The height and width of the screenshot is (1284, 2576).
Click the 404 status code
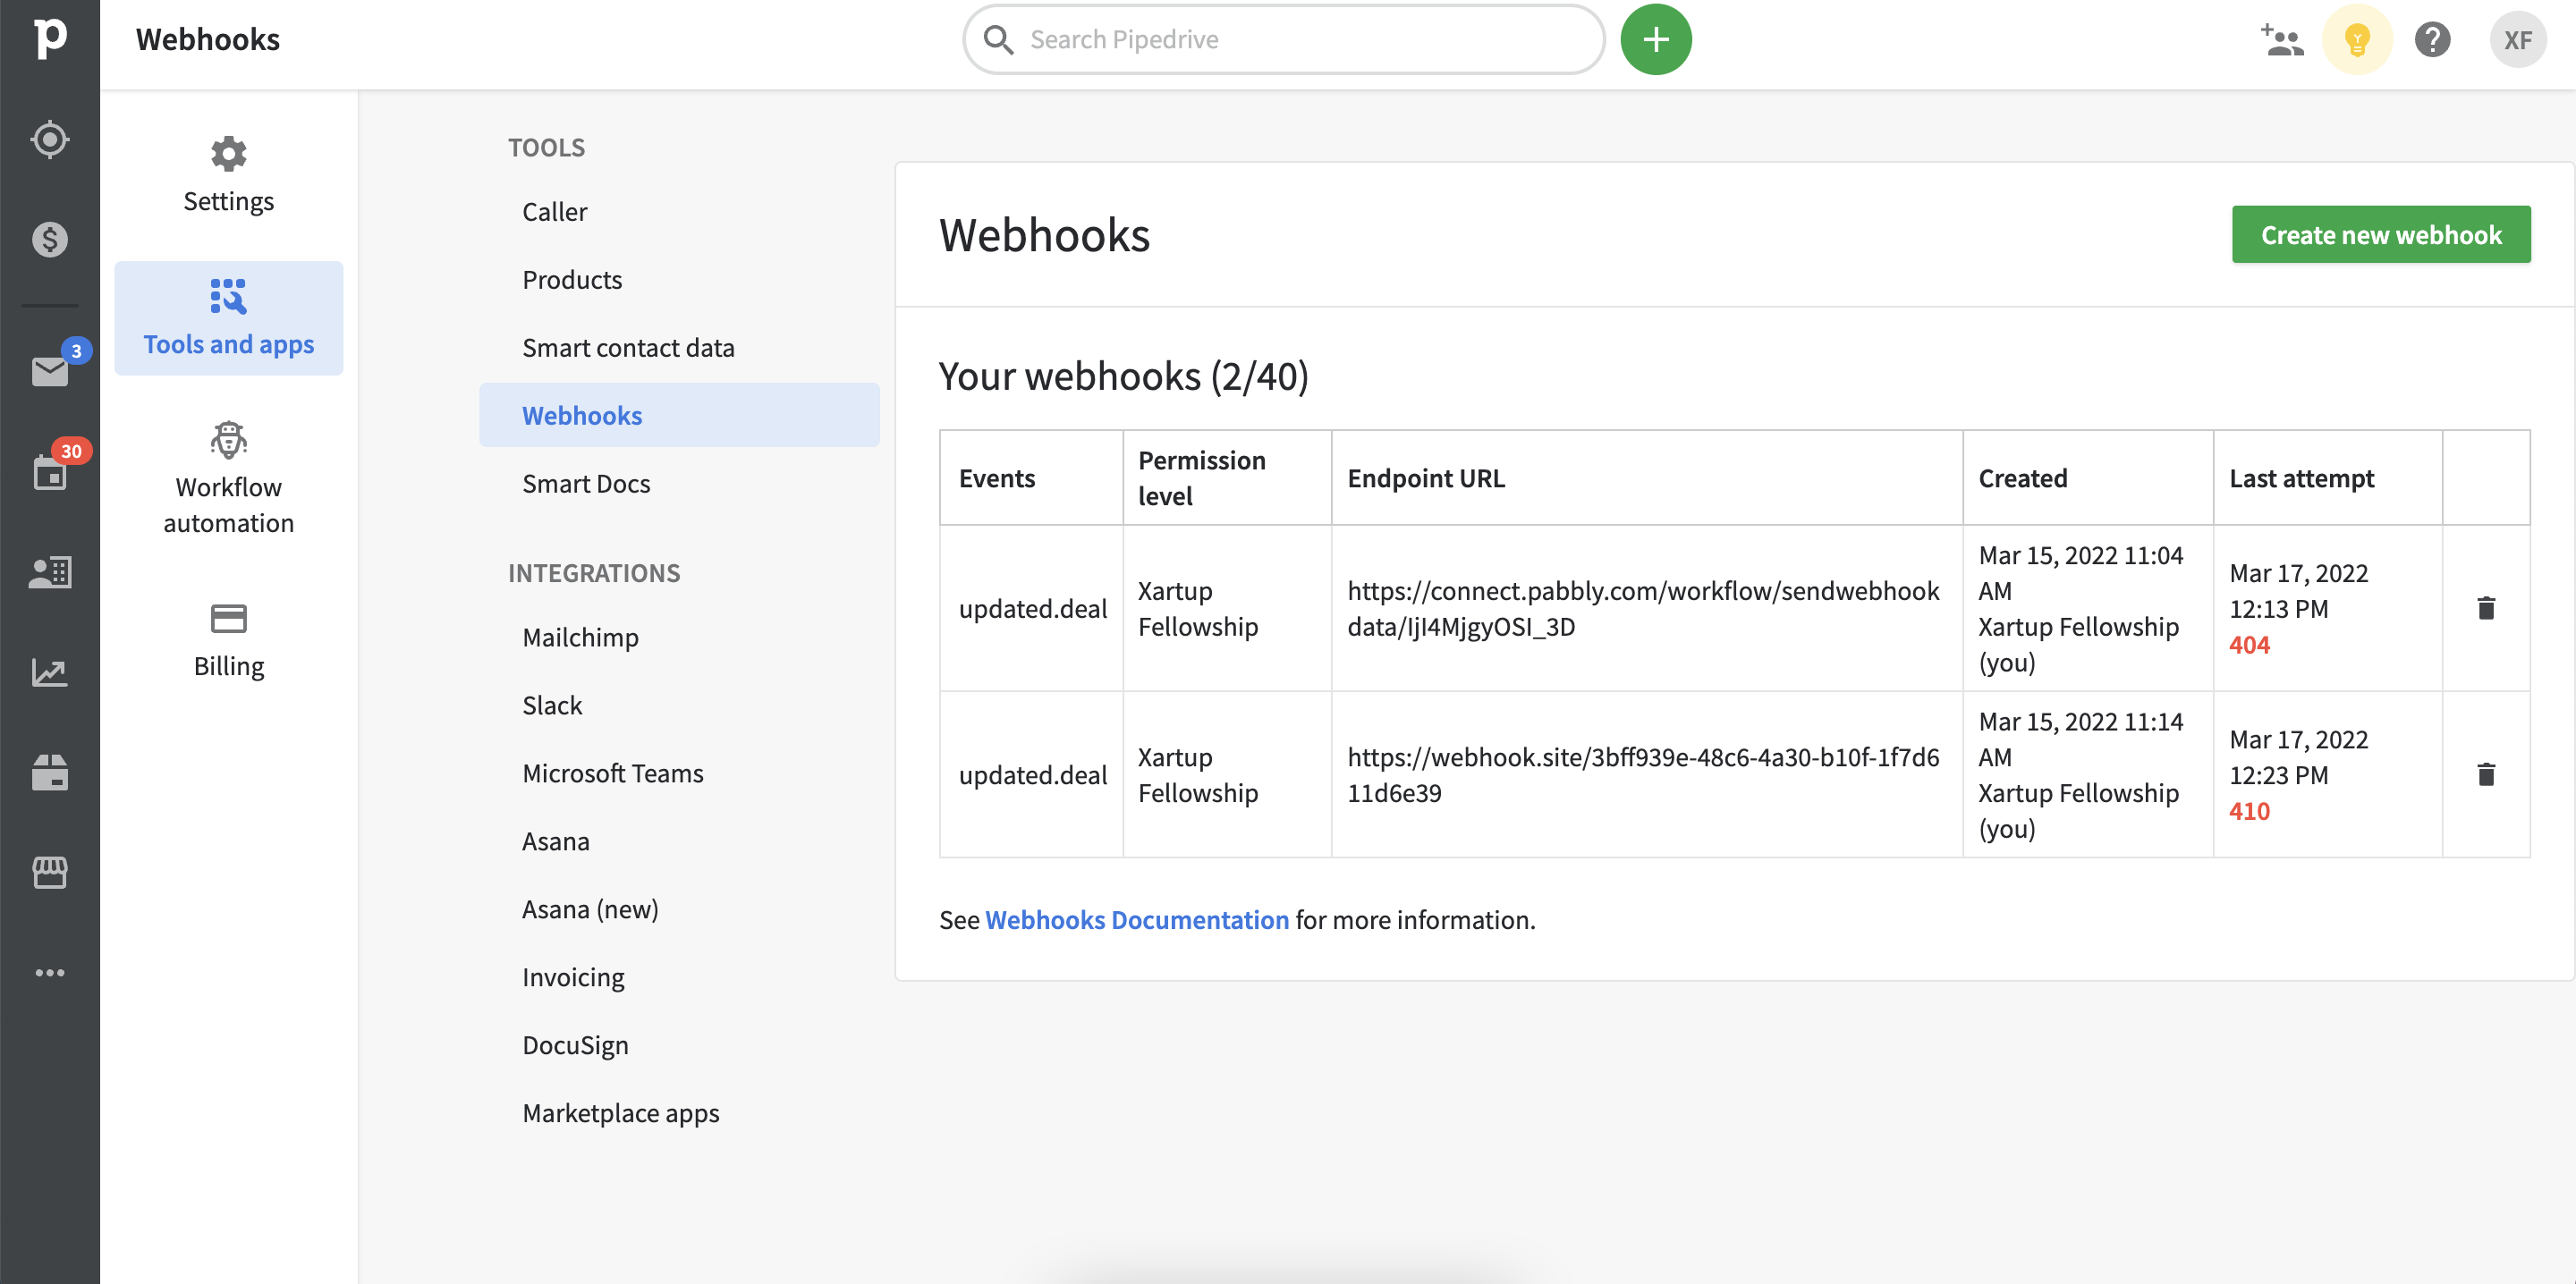tap(2249, 645)
